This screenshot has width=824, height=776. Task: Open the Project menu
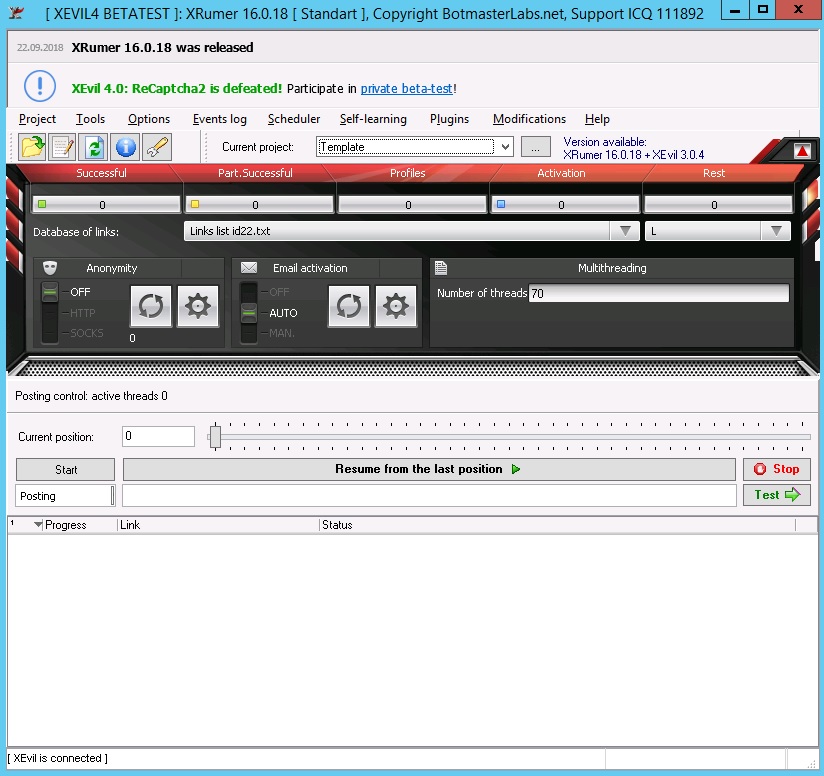[37, 119]
